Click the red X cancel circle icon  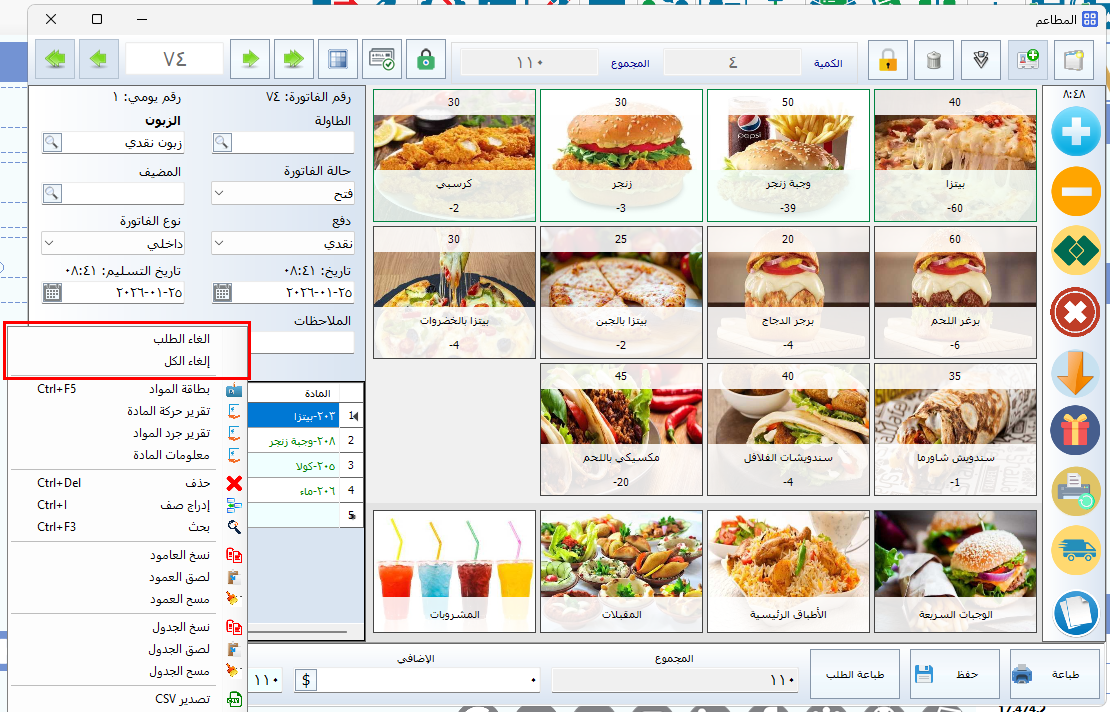[x=1075, y=312]
